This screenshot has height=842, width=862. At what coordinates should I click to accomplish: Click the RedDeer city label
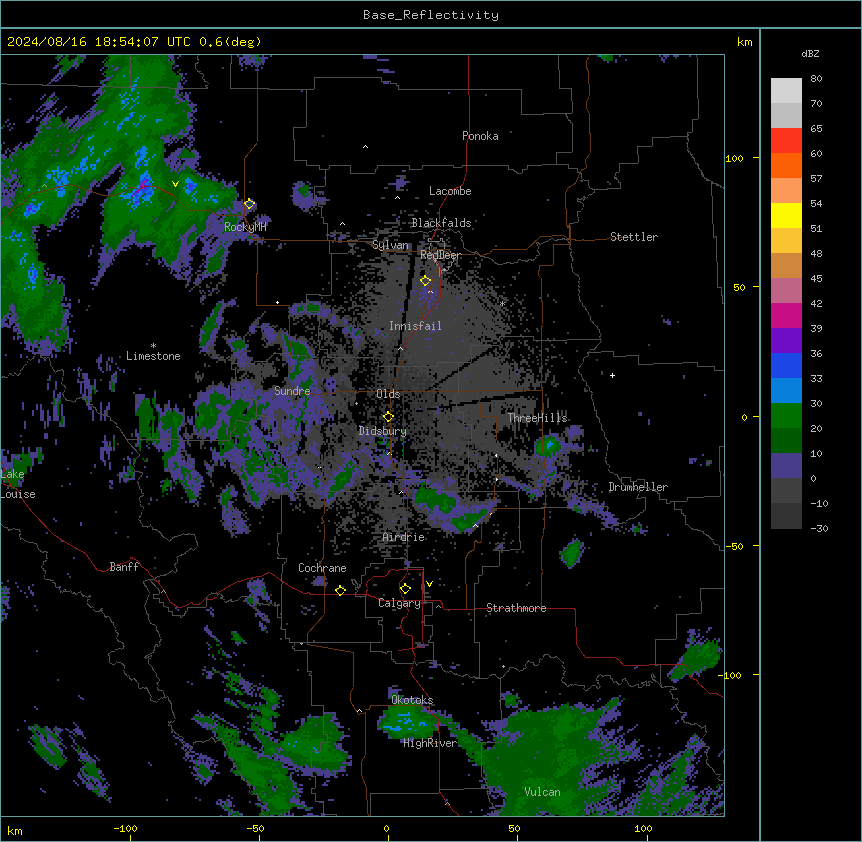[x=441, y=255]
